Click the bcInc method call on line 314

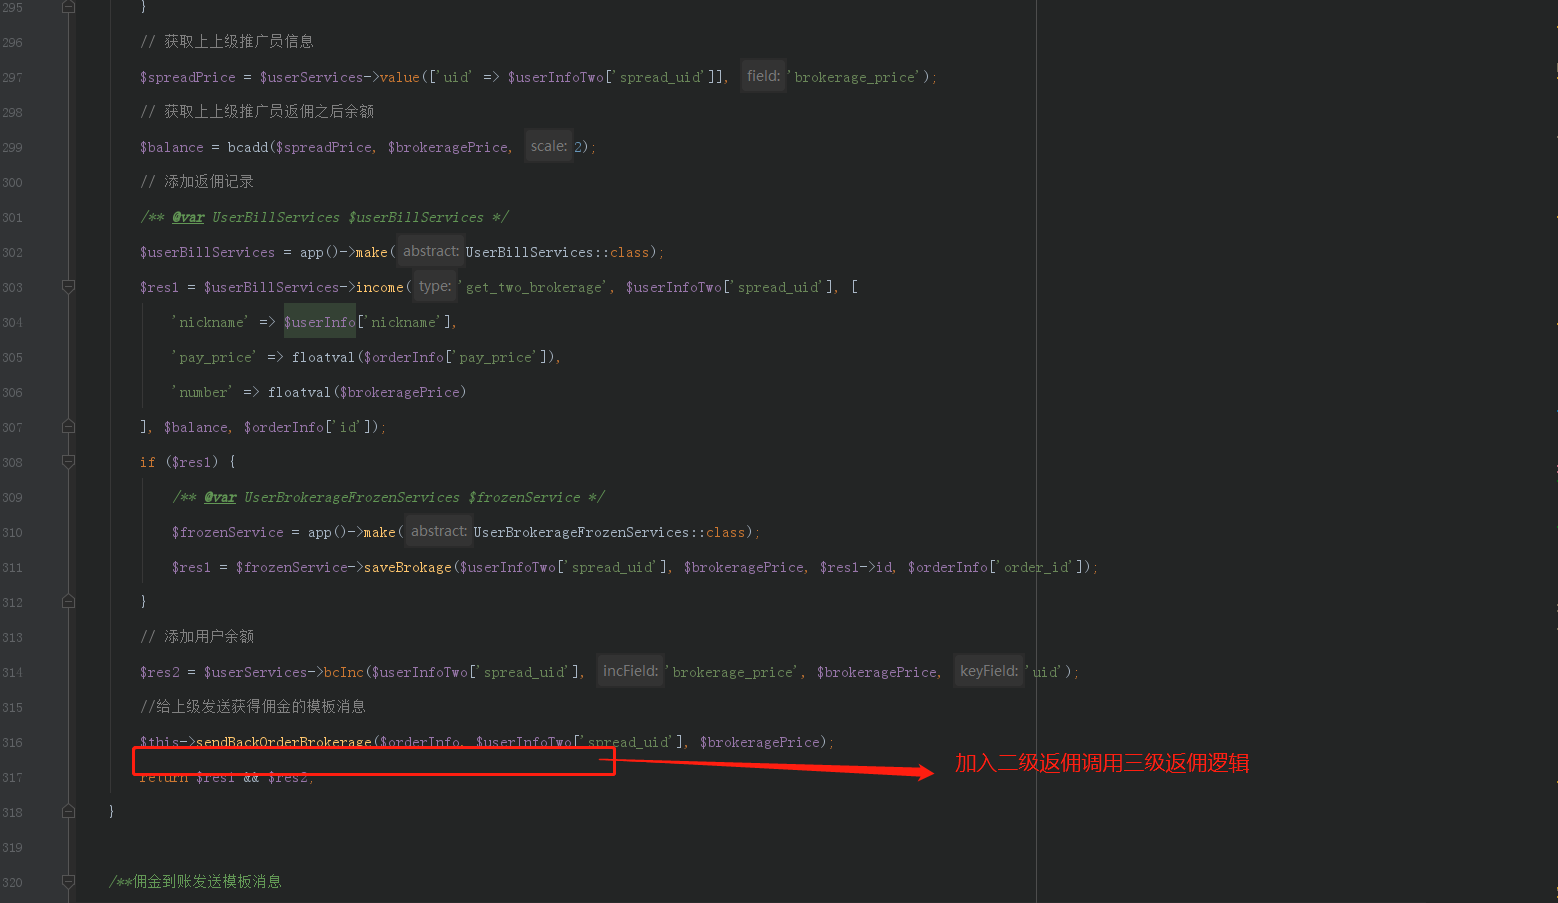(344, 672)
